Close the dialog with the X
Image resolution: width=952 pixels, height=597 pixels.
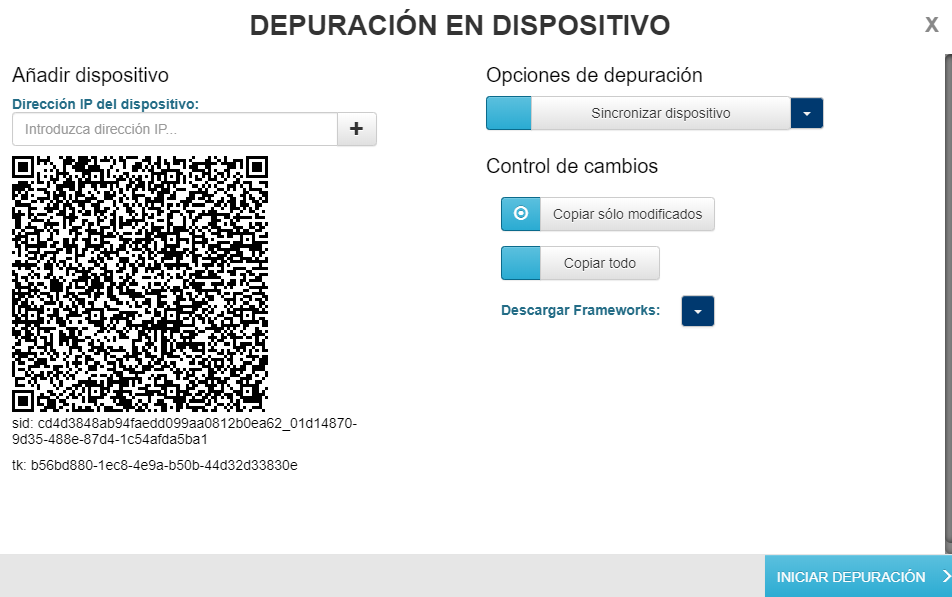click(x=931, y=25)
